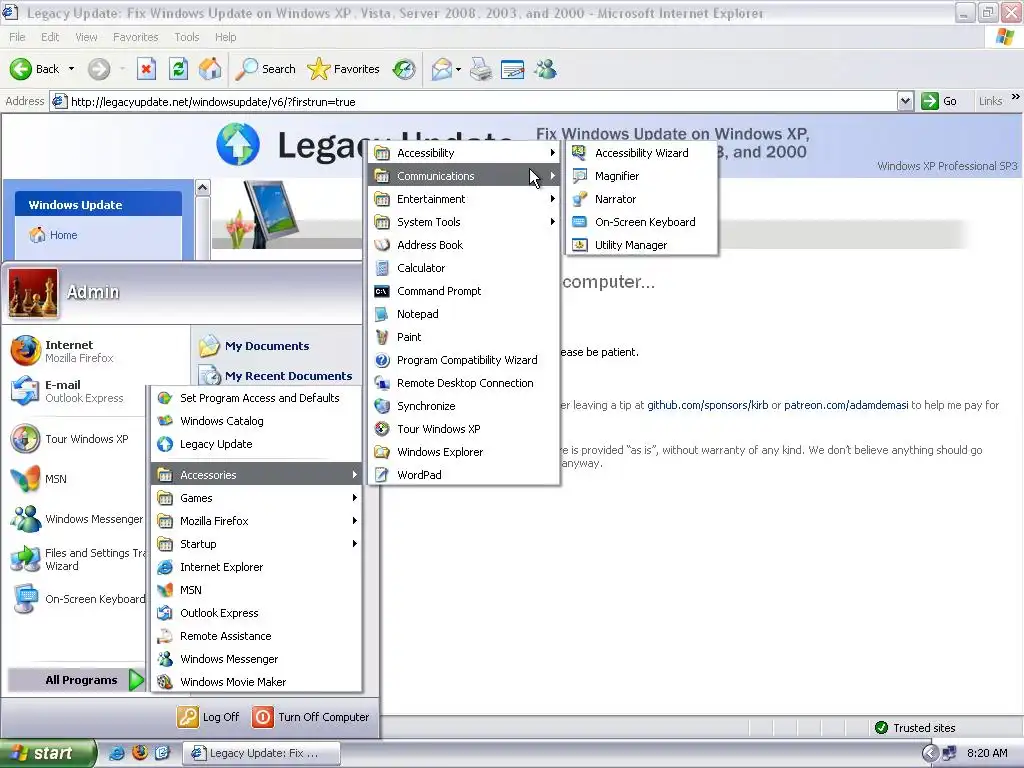
Task: Open Utility Manager in Accessibility submenu
Action: point(643,245)
